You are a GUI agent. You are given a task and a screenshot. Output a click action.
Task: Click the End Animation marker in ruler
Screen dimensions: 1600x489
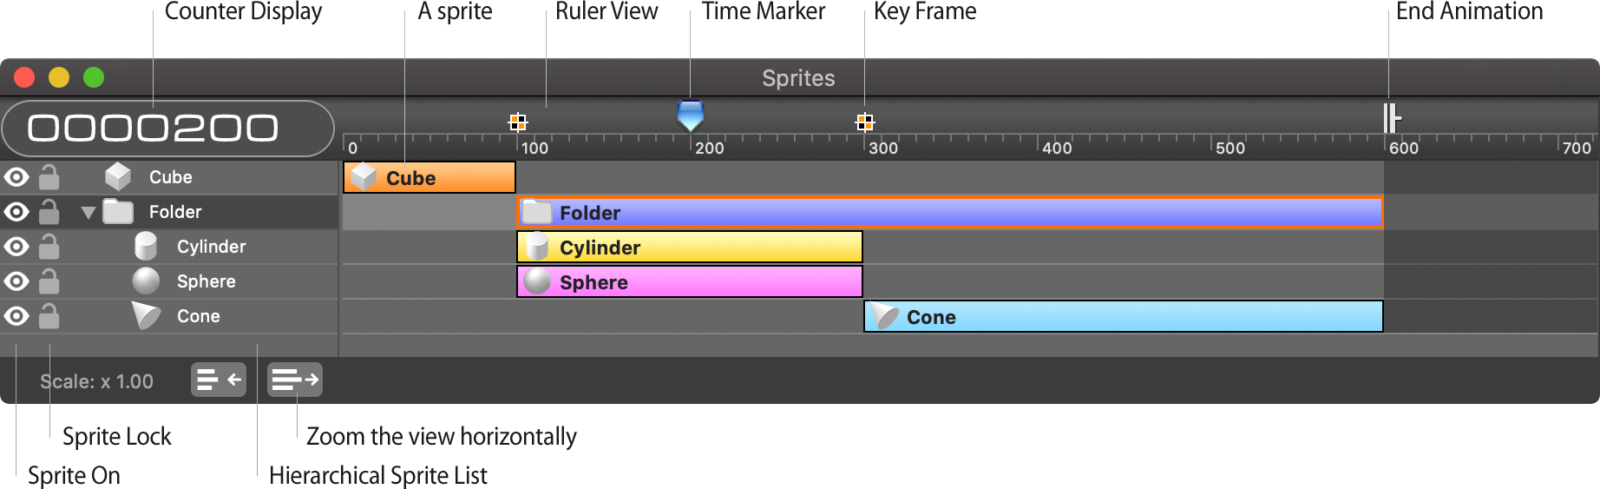click(x=1390, y=118)
